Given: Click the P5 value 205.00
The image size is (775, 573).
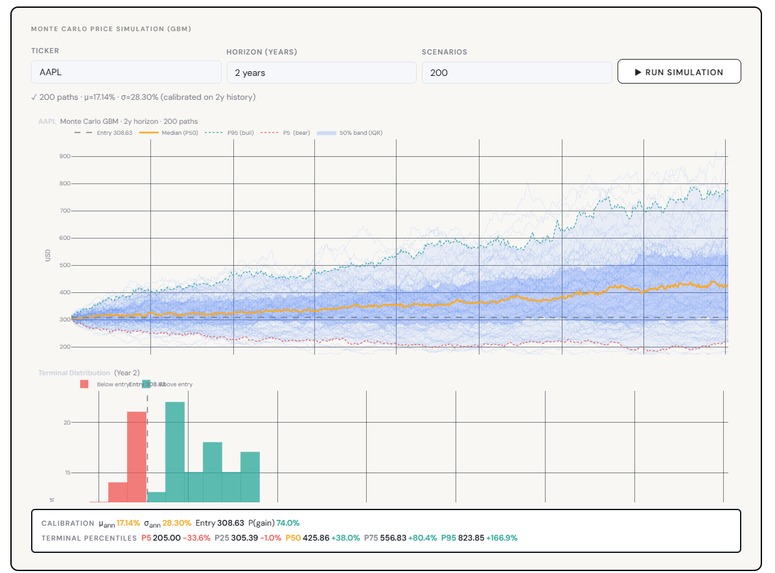Looking at the screenshot, I should click(x=167, y=538).
